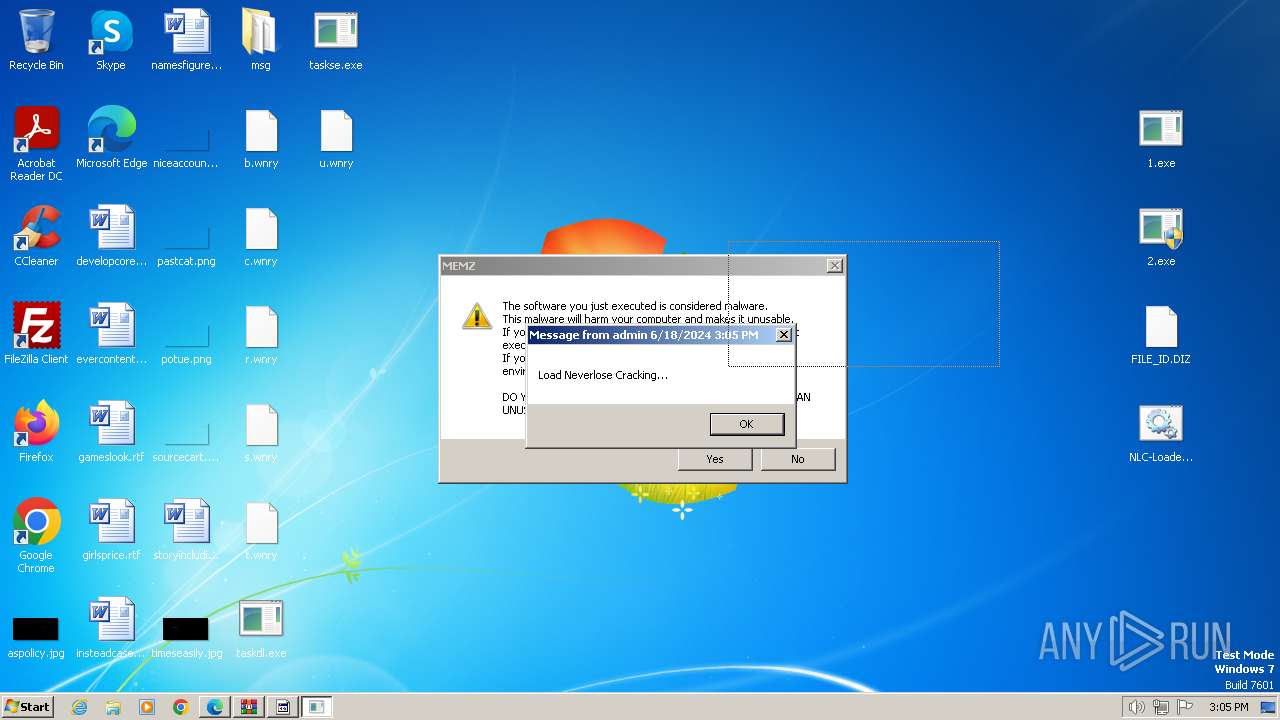Select the taskse.exe desktop icon
1280x720 pixels.
coord(336,40)
